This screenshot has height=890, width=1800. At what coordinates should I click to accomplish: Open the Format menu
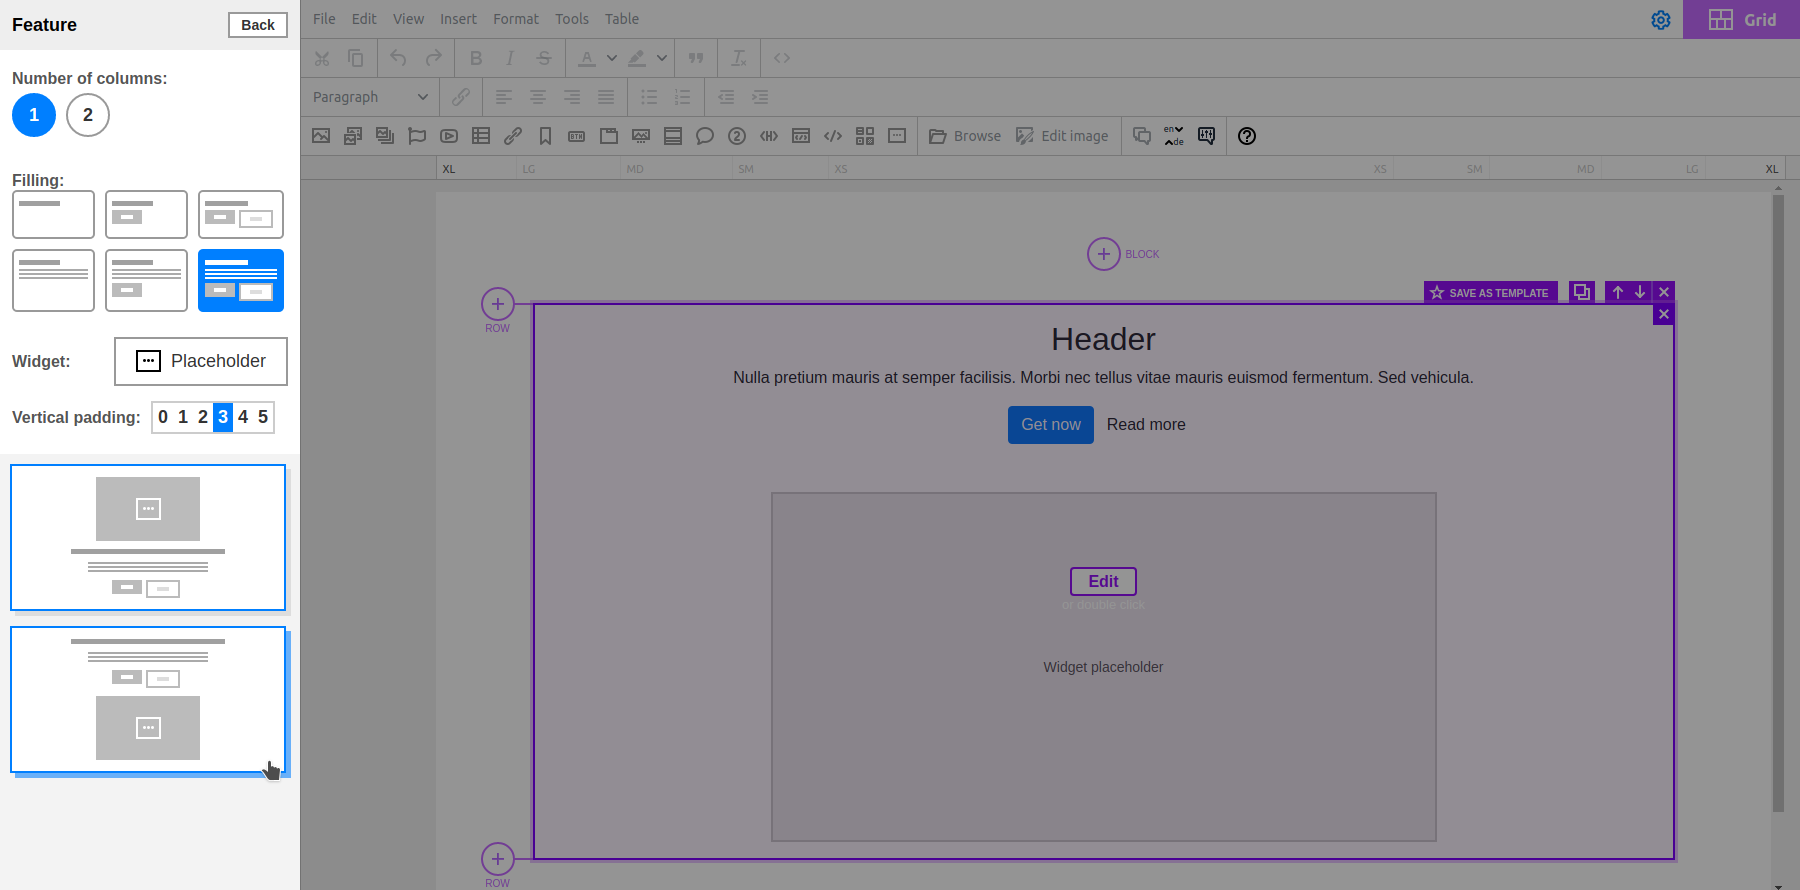click(516, 19)
